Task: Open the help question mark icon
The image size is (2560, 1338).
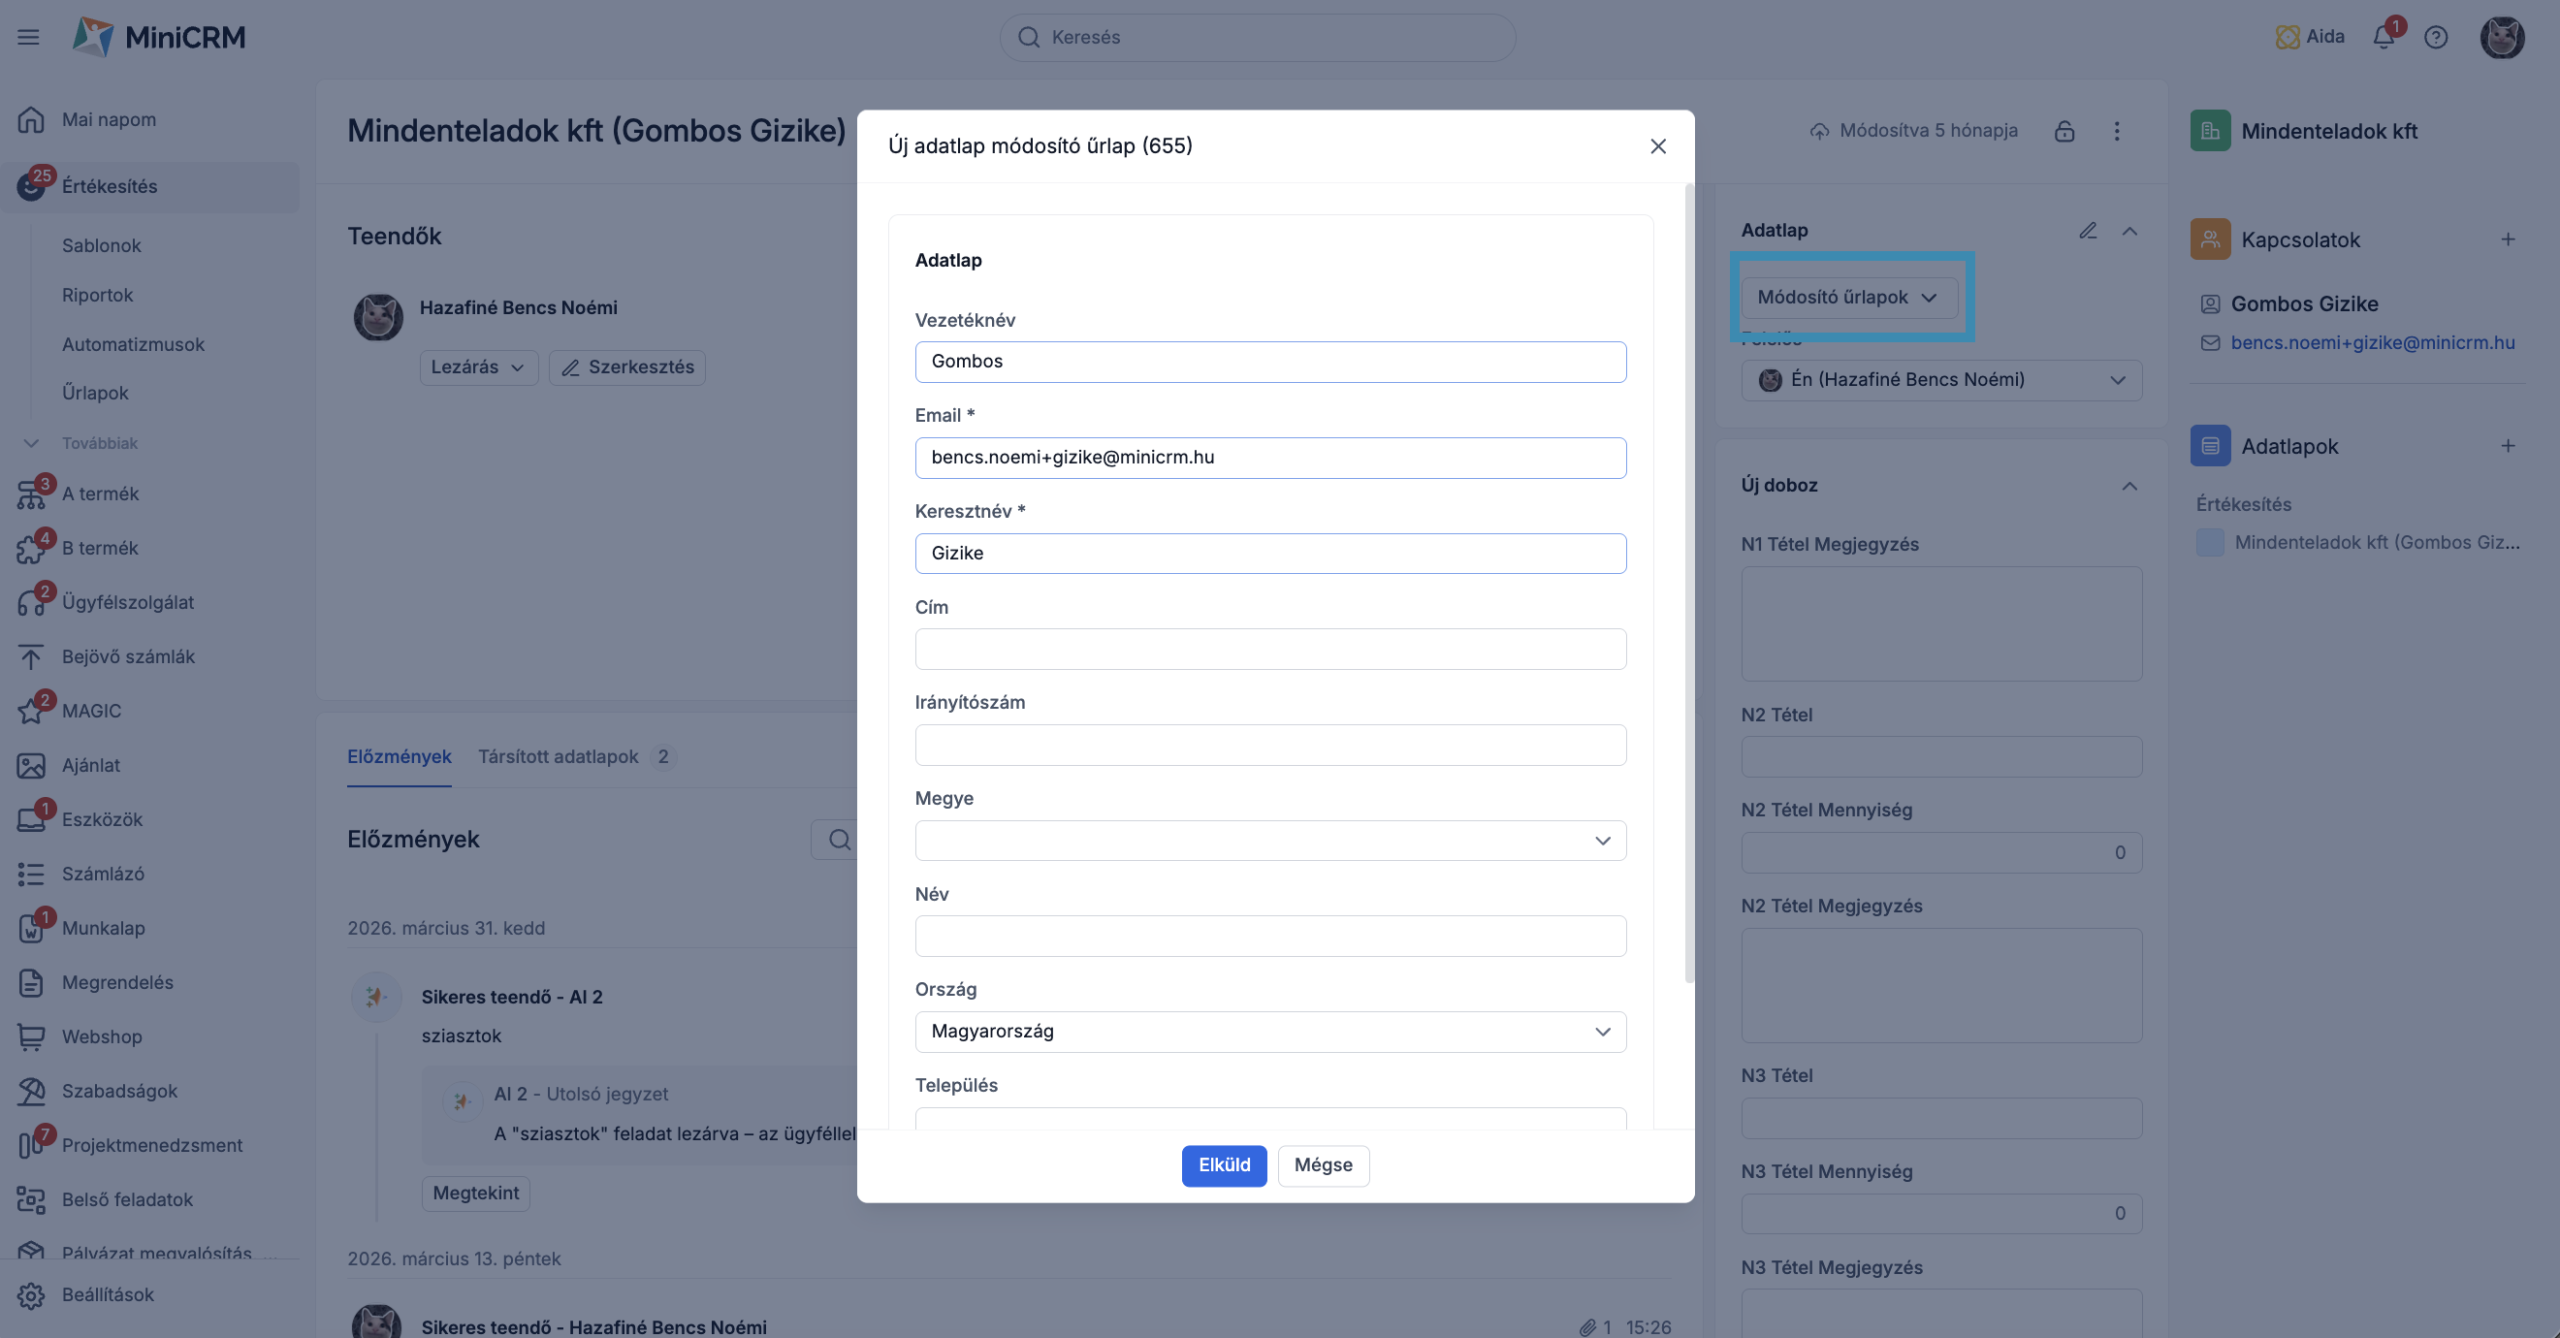Action: pyautogui.click(x=2436, y=37)
